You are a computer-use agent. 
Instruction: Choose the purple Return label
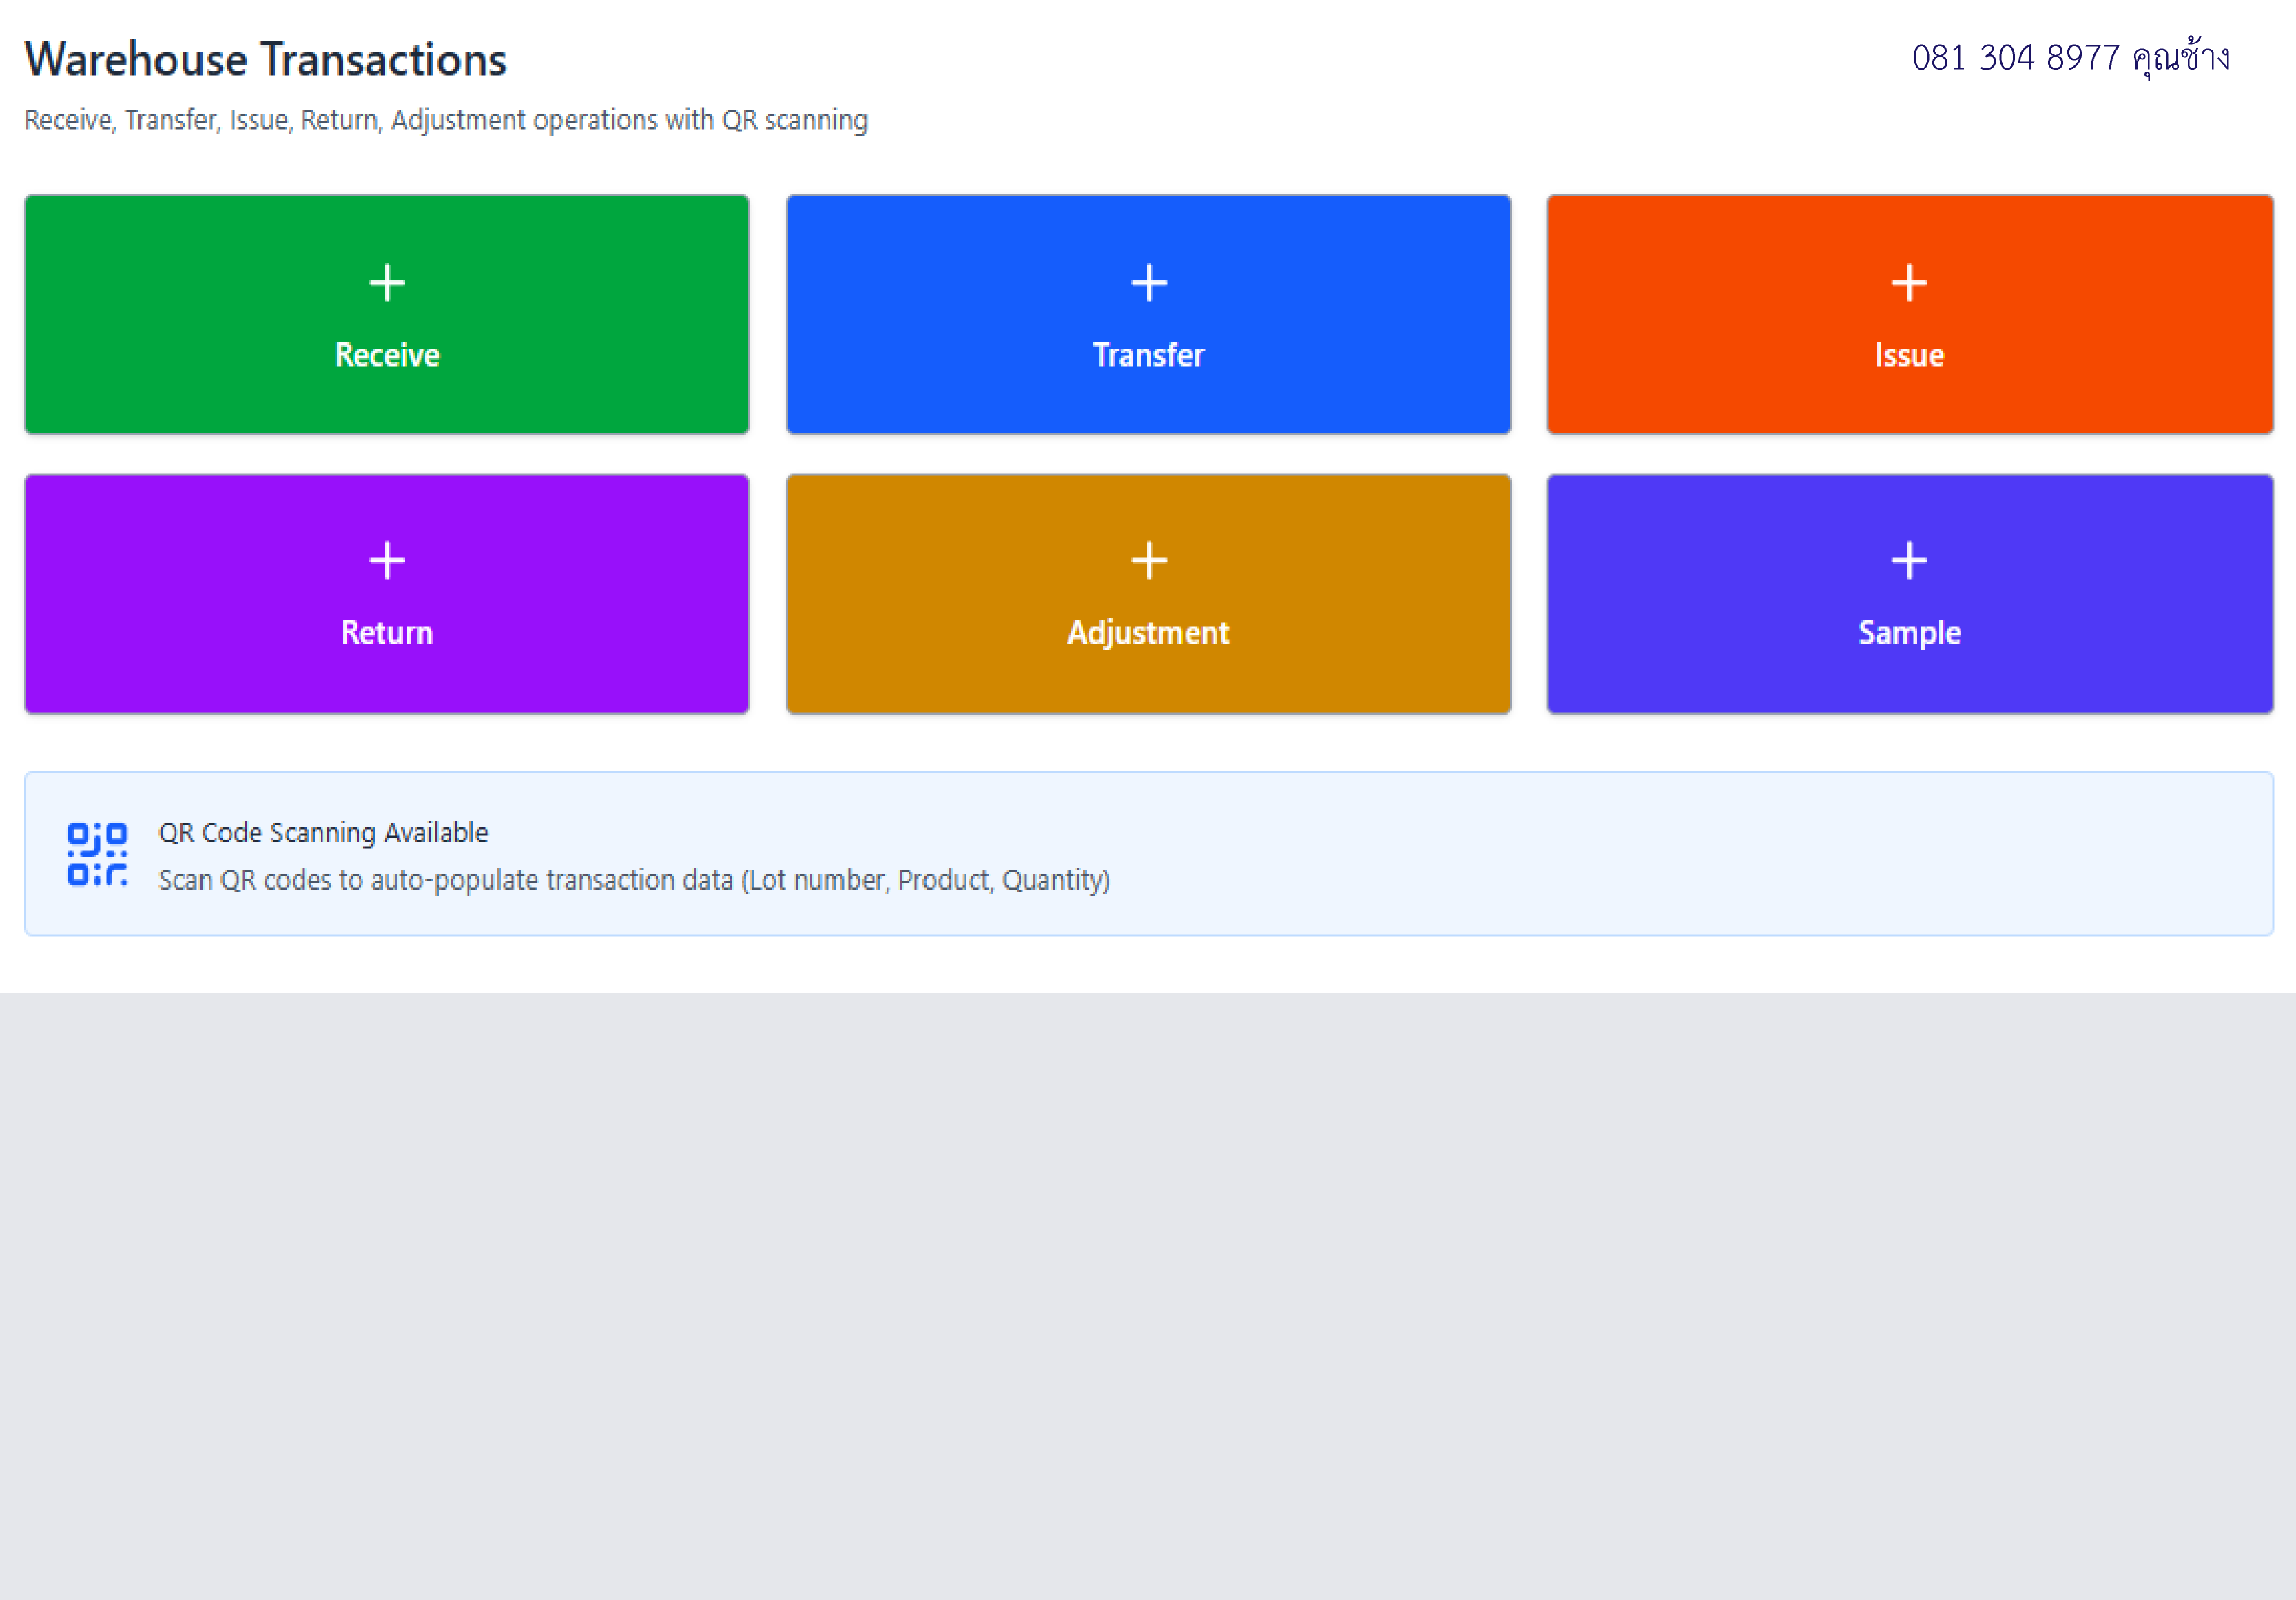pos(387,633)
